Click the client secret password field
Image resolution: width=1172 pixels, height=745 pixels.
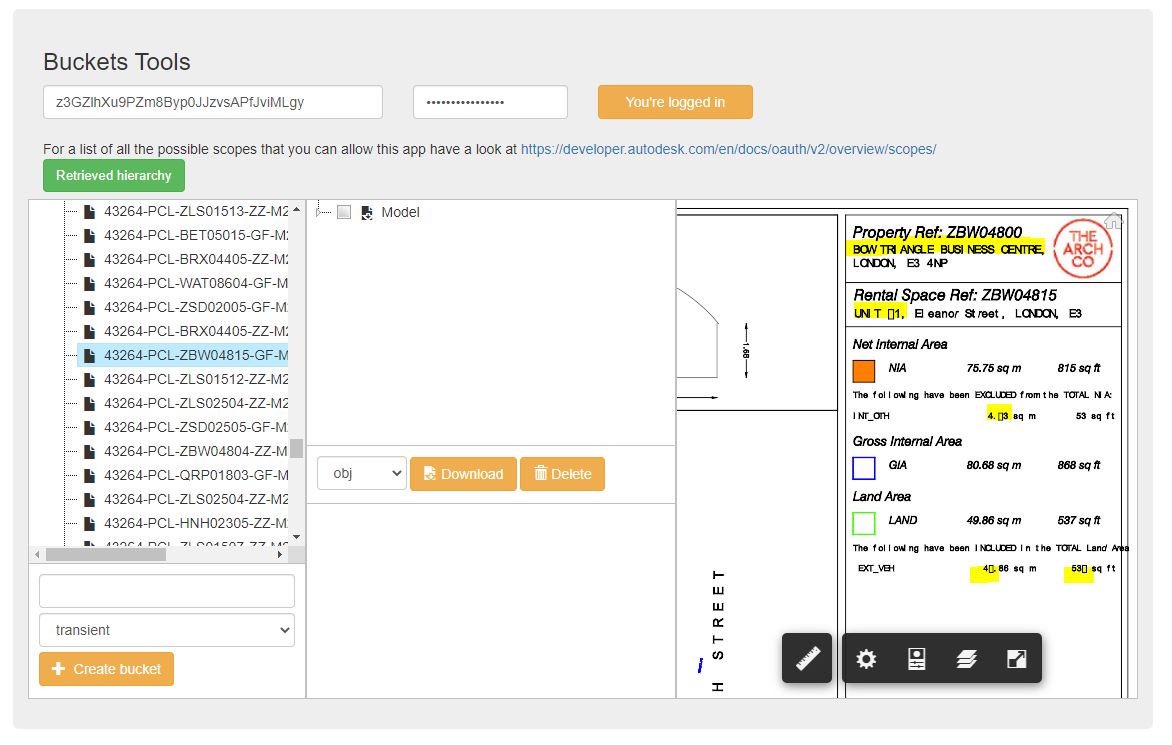[x=490, y=102]
